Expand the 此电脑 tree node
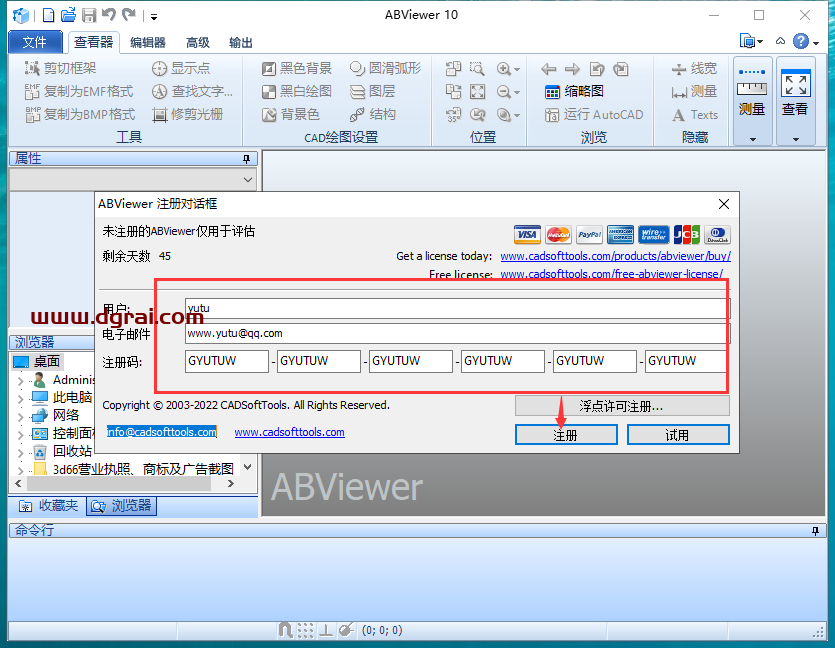The width and height of the screenshot is (835, 648). click(x=20, y=398)
